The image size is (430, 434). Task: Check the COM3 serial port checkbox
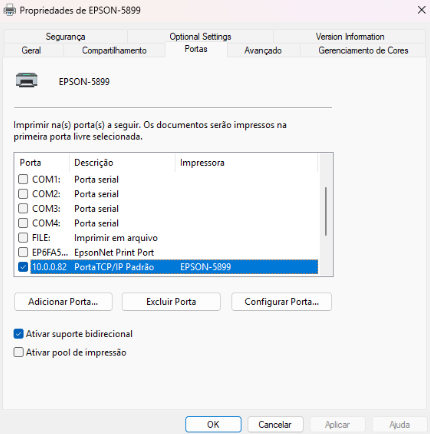(x=23, y=209)
